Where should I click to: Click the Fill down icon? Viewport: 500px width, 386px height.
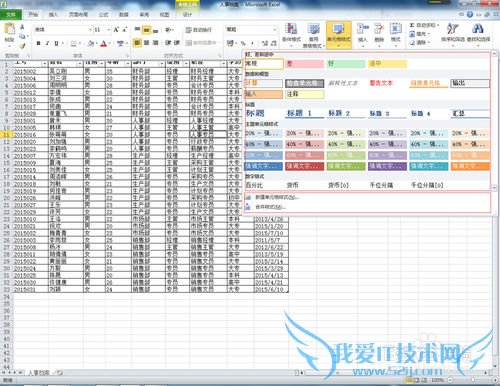[x=412, y=34]
